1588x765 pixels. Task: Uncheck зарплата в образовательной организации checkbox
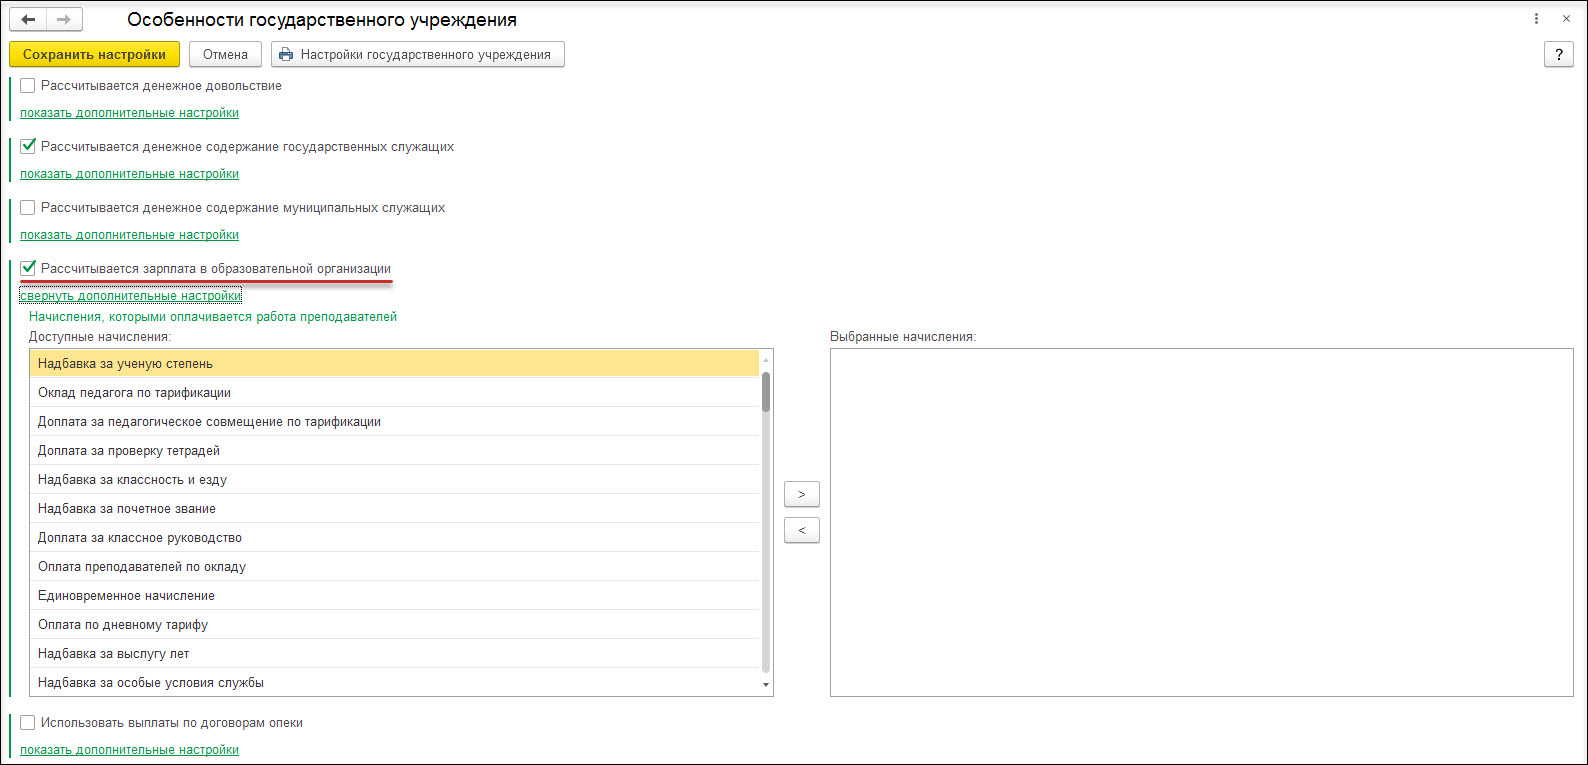[x=28, y=269]
